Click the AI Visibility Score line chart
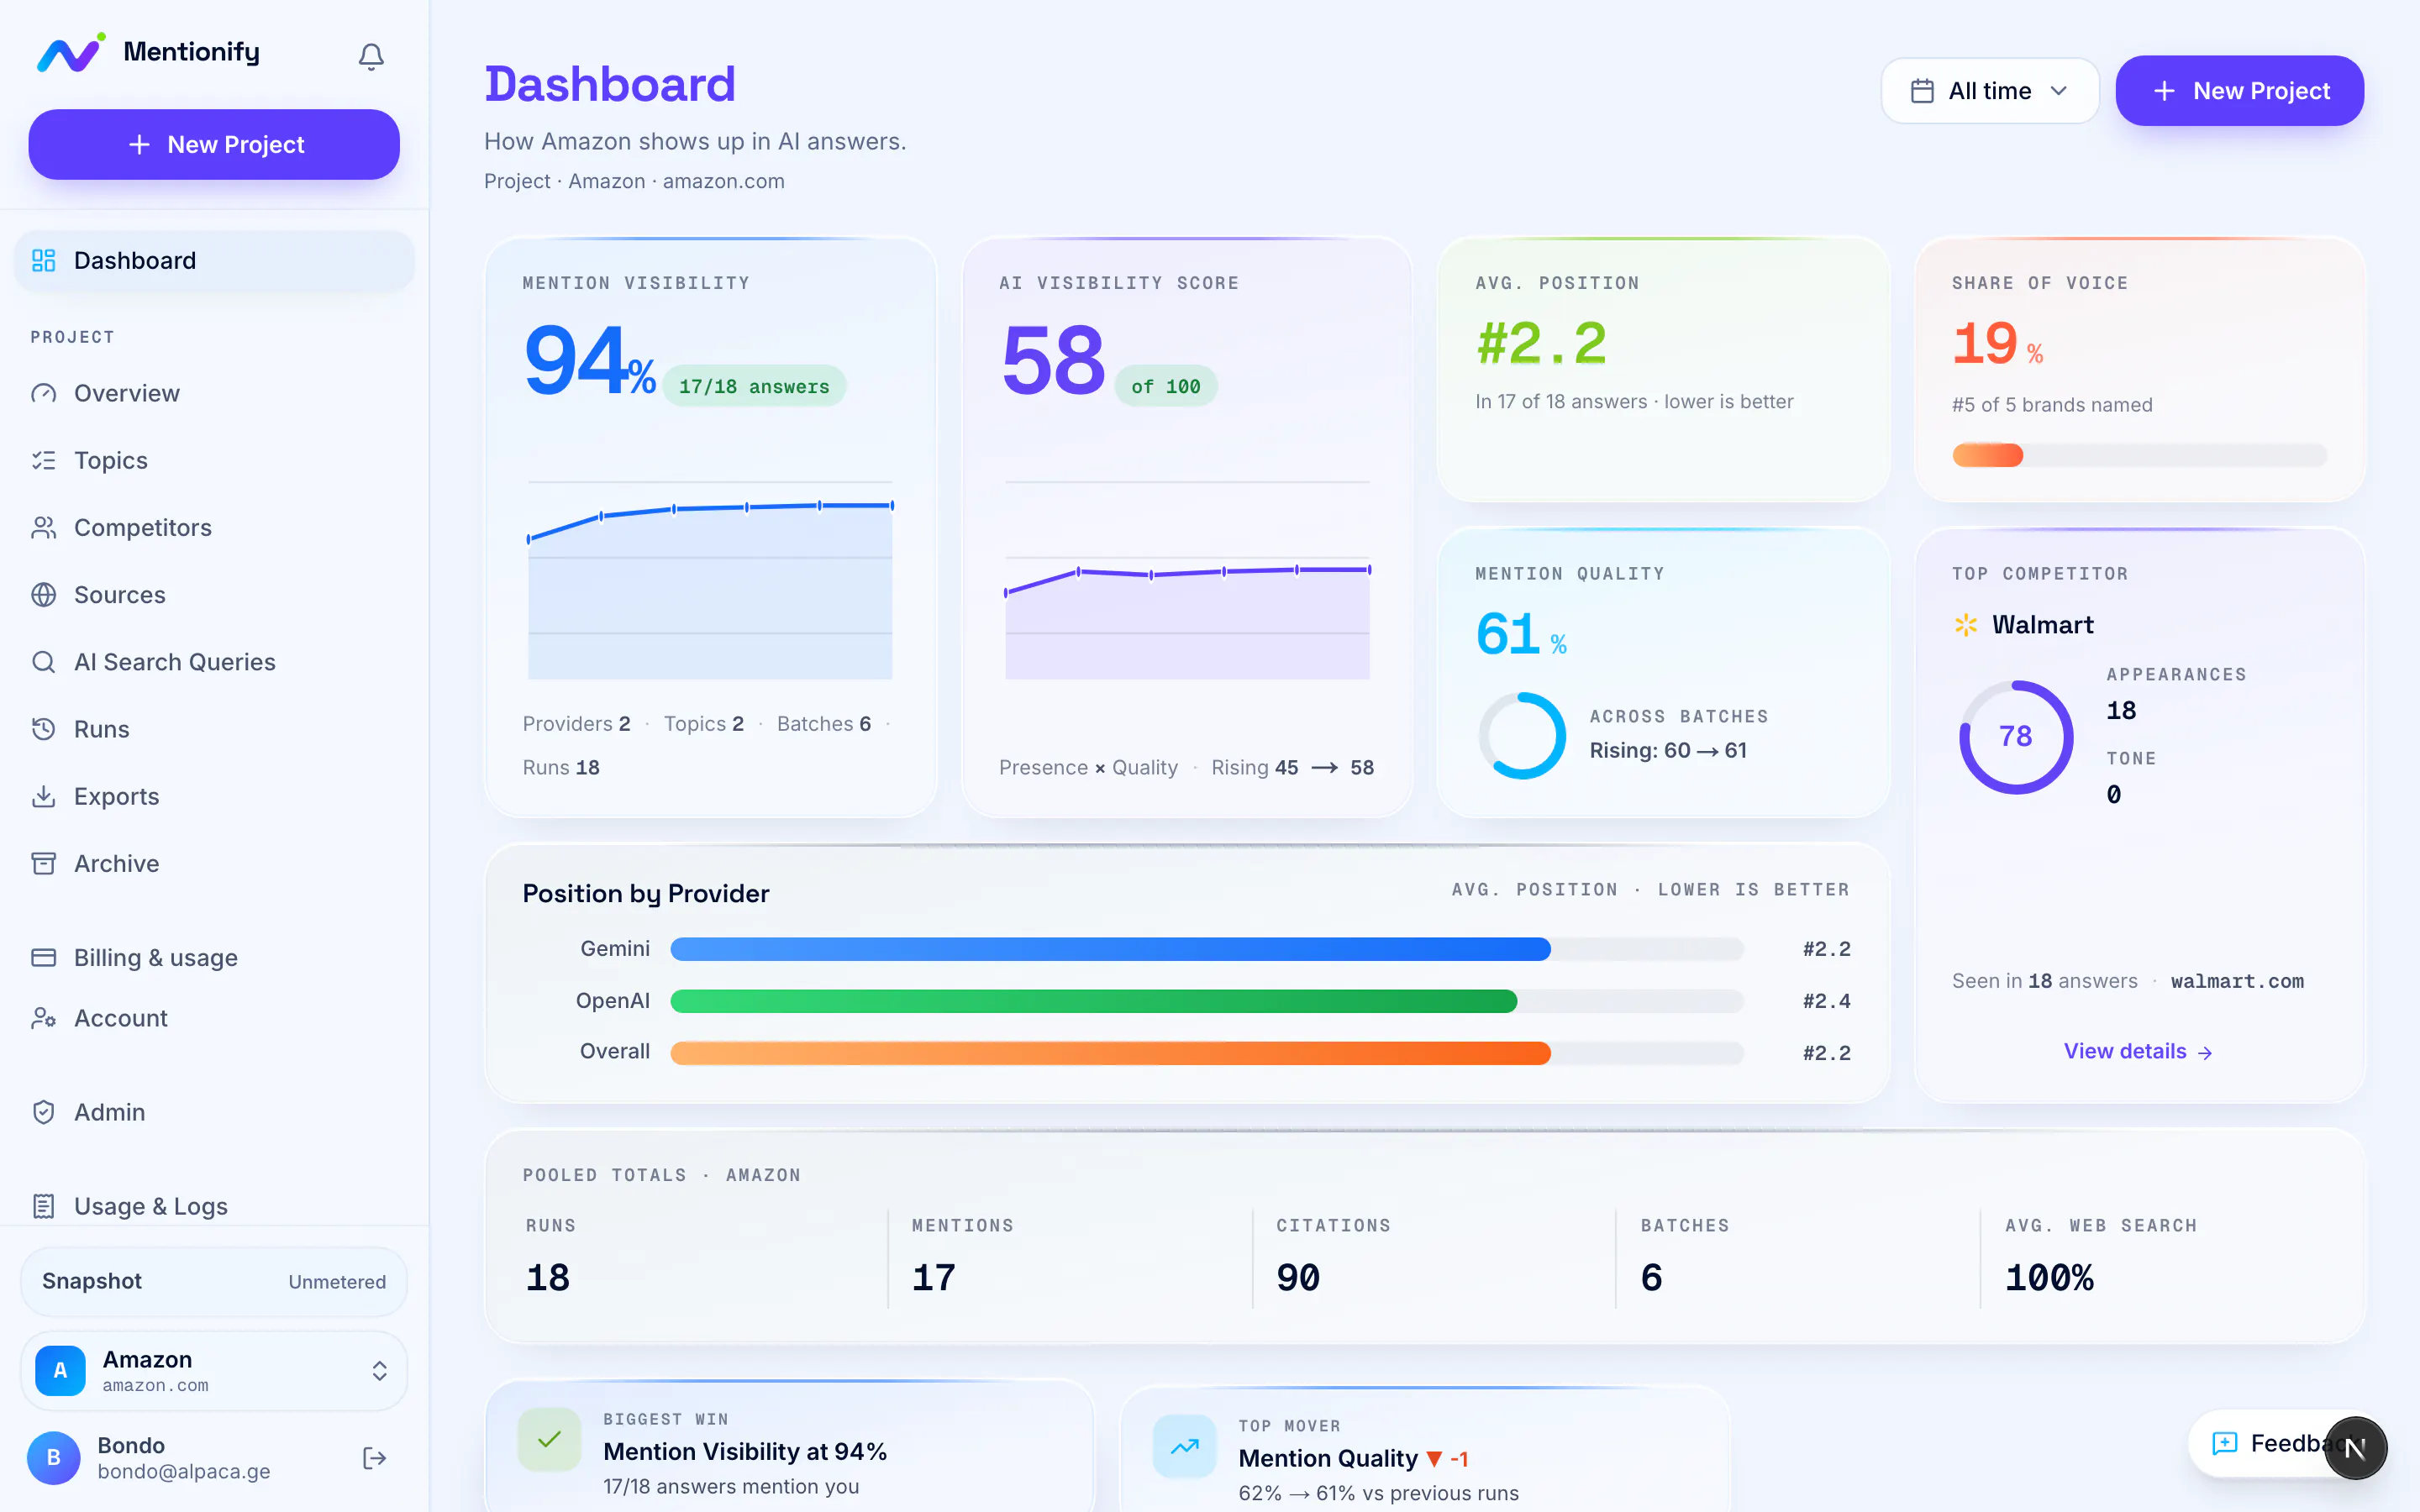Screen dimensions: 2420x1512 point(1187,581)
